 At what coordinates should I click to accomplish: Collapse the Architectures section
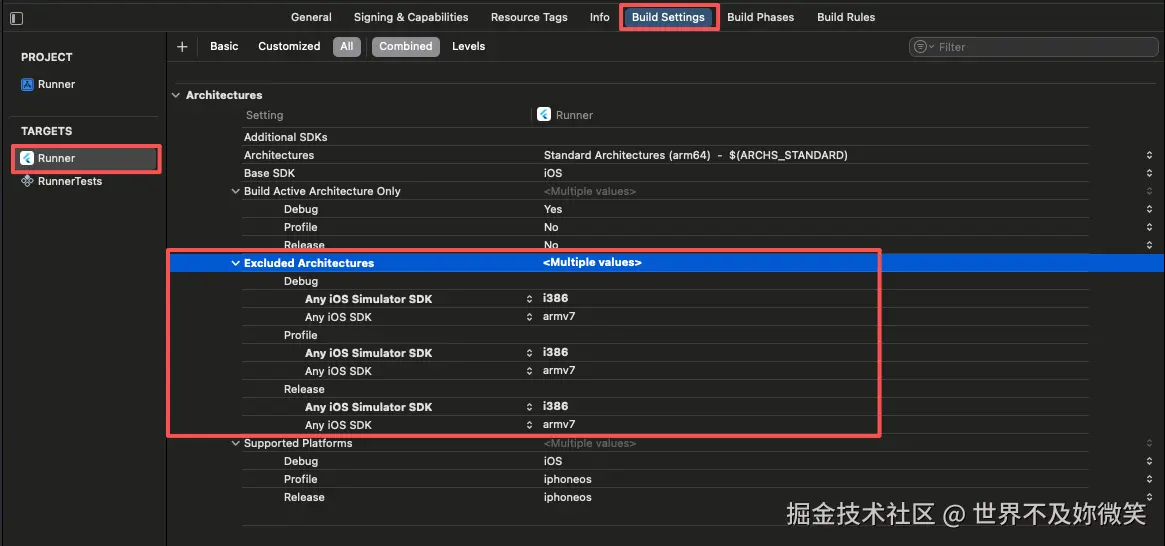point(176,95)
